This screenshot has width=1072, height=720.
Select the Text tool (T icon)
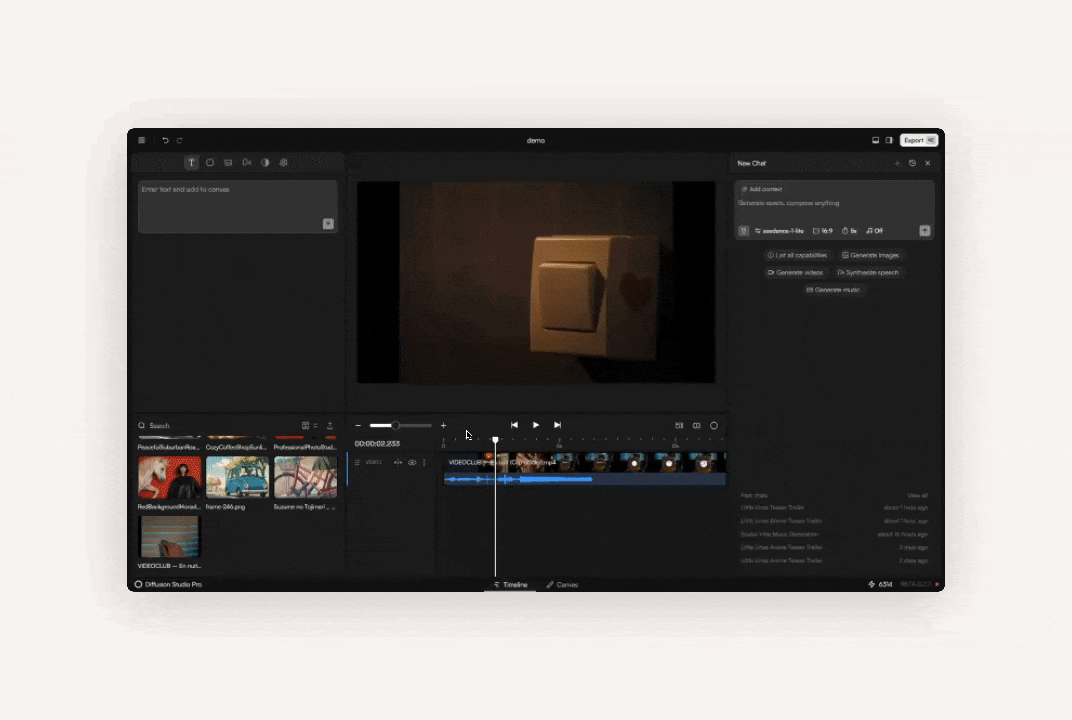coord(191,163)
